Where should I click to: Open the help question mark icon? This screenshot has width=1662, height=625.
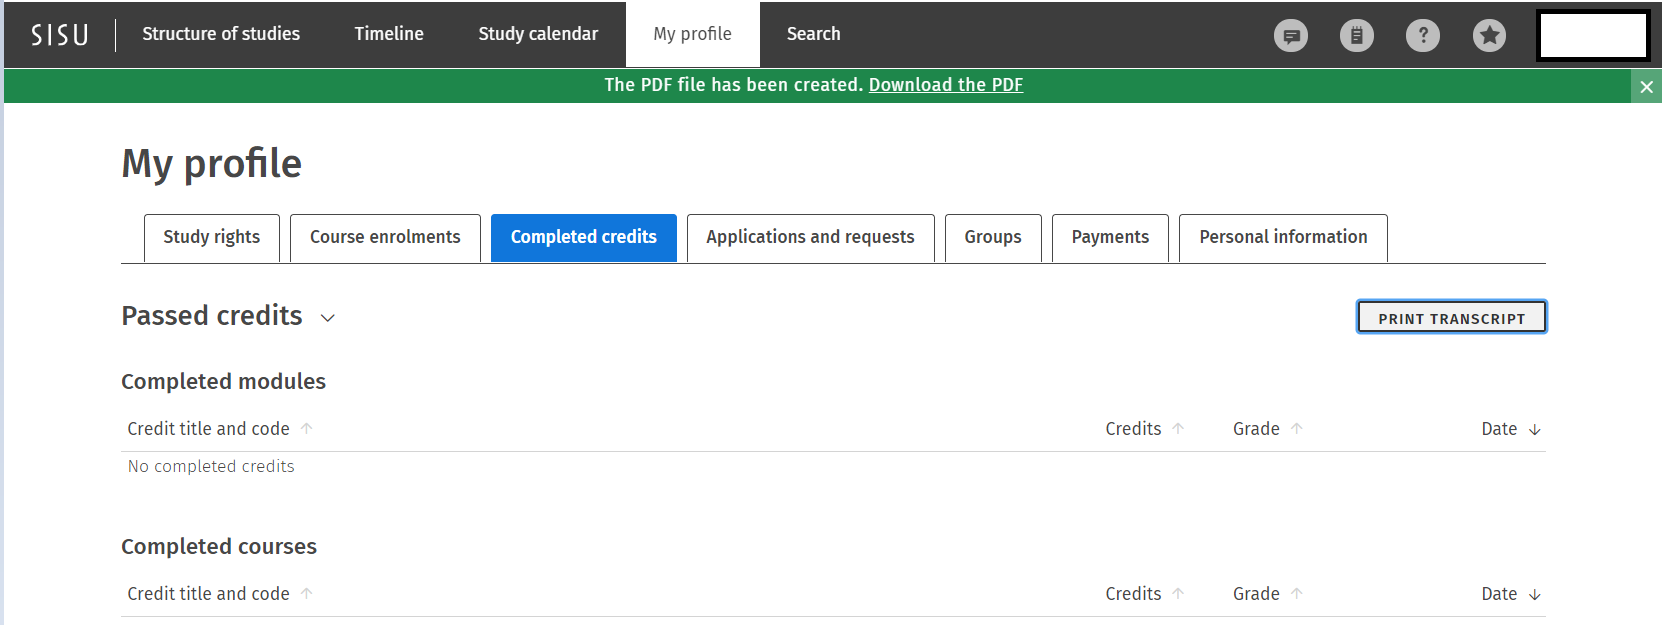point(1422,36)
